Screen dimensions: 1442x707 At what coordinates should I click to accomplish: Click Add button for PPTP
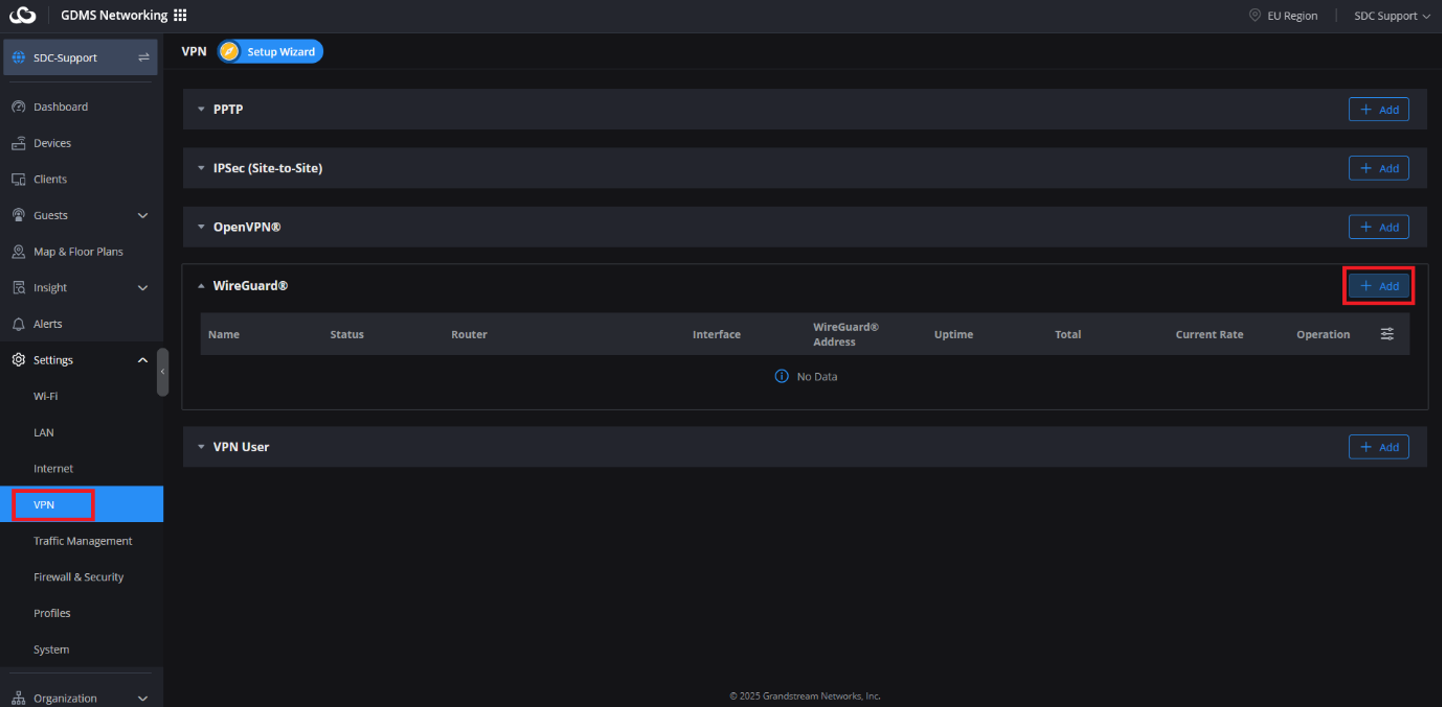(x=1379, y=109)
